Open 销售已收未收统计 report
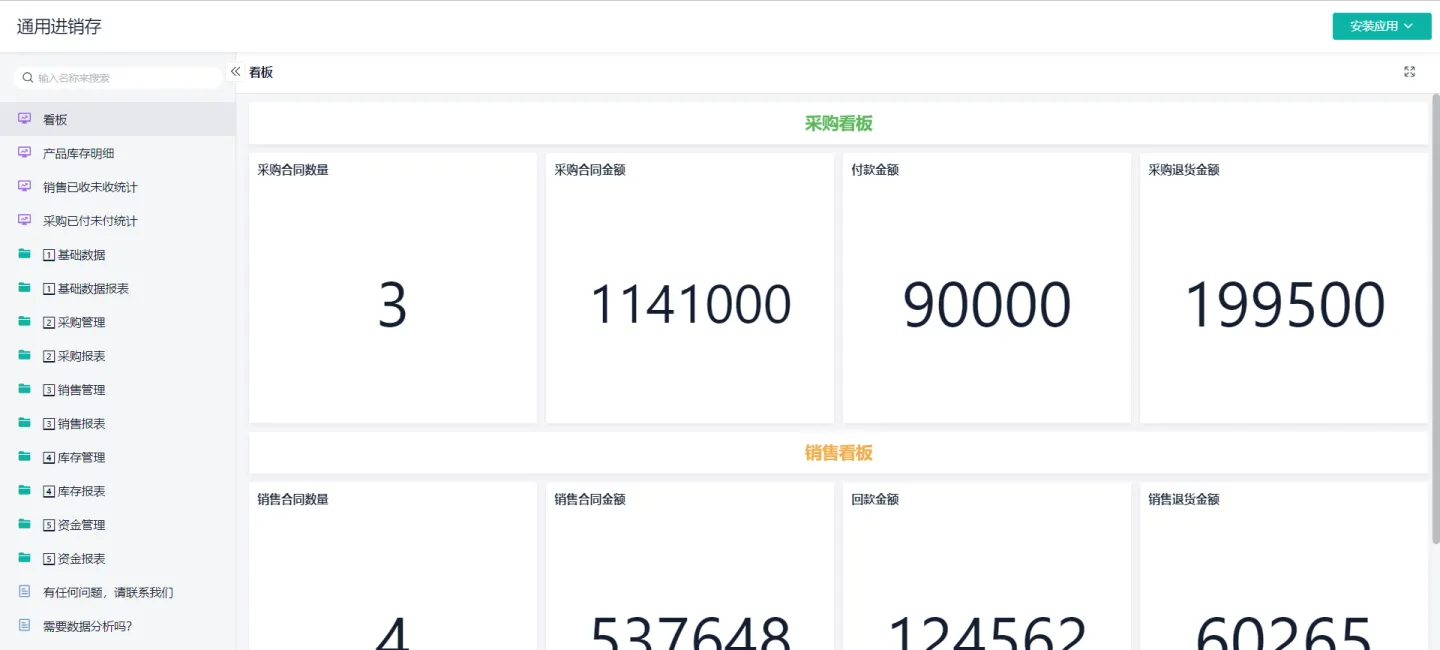This screenshot has width=1440, height=650. point(118,187)
